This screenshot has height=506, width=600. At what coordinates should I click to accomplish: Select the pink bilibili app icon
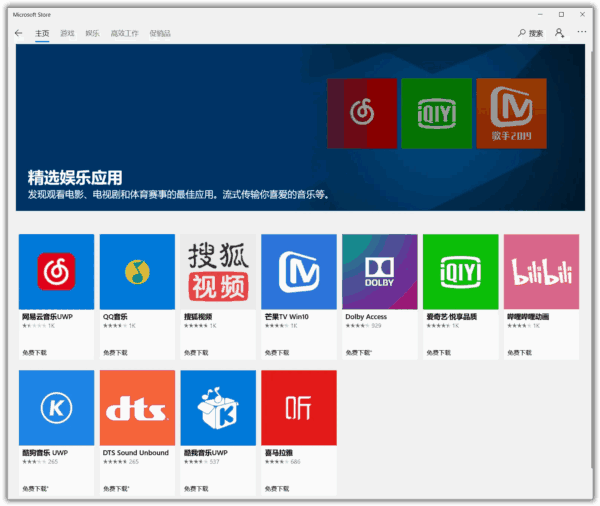[x=541, y=271]
